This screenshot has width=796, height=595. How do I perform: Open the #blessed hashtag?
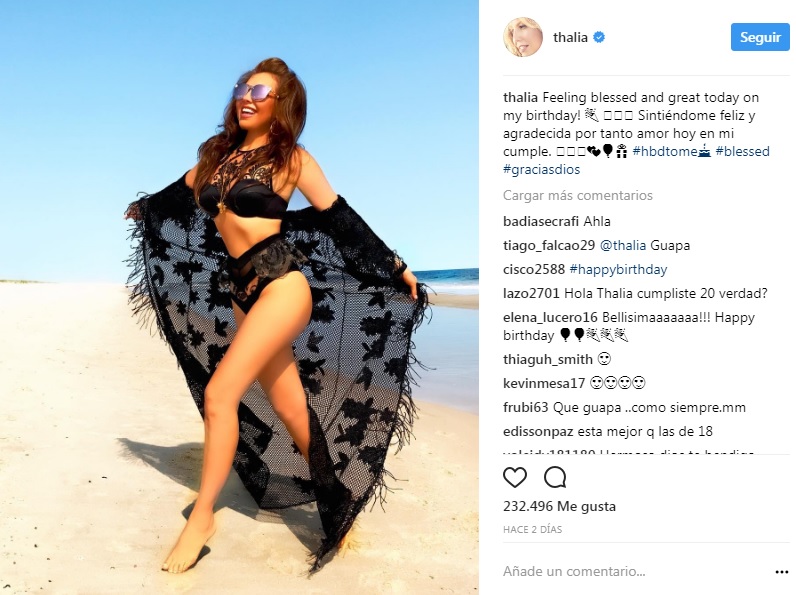[742, 151]
